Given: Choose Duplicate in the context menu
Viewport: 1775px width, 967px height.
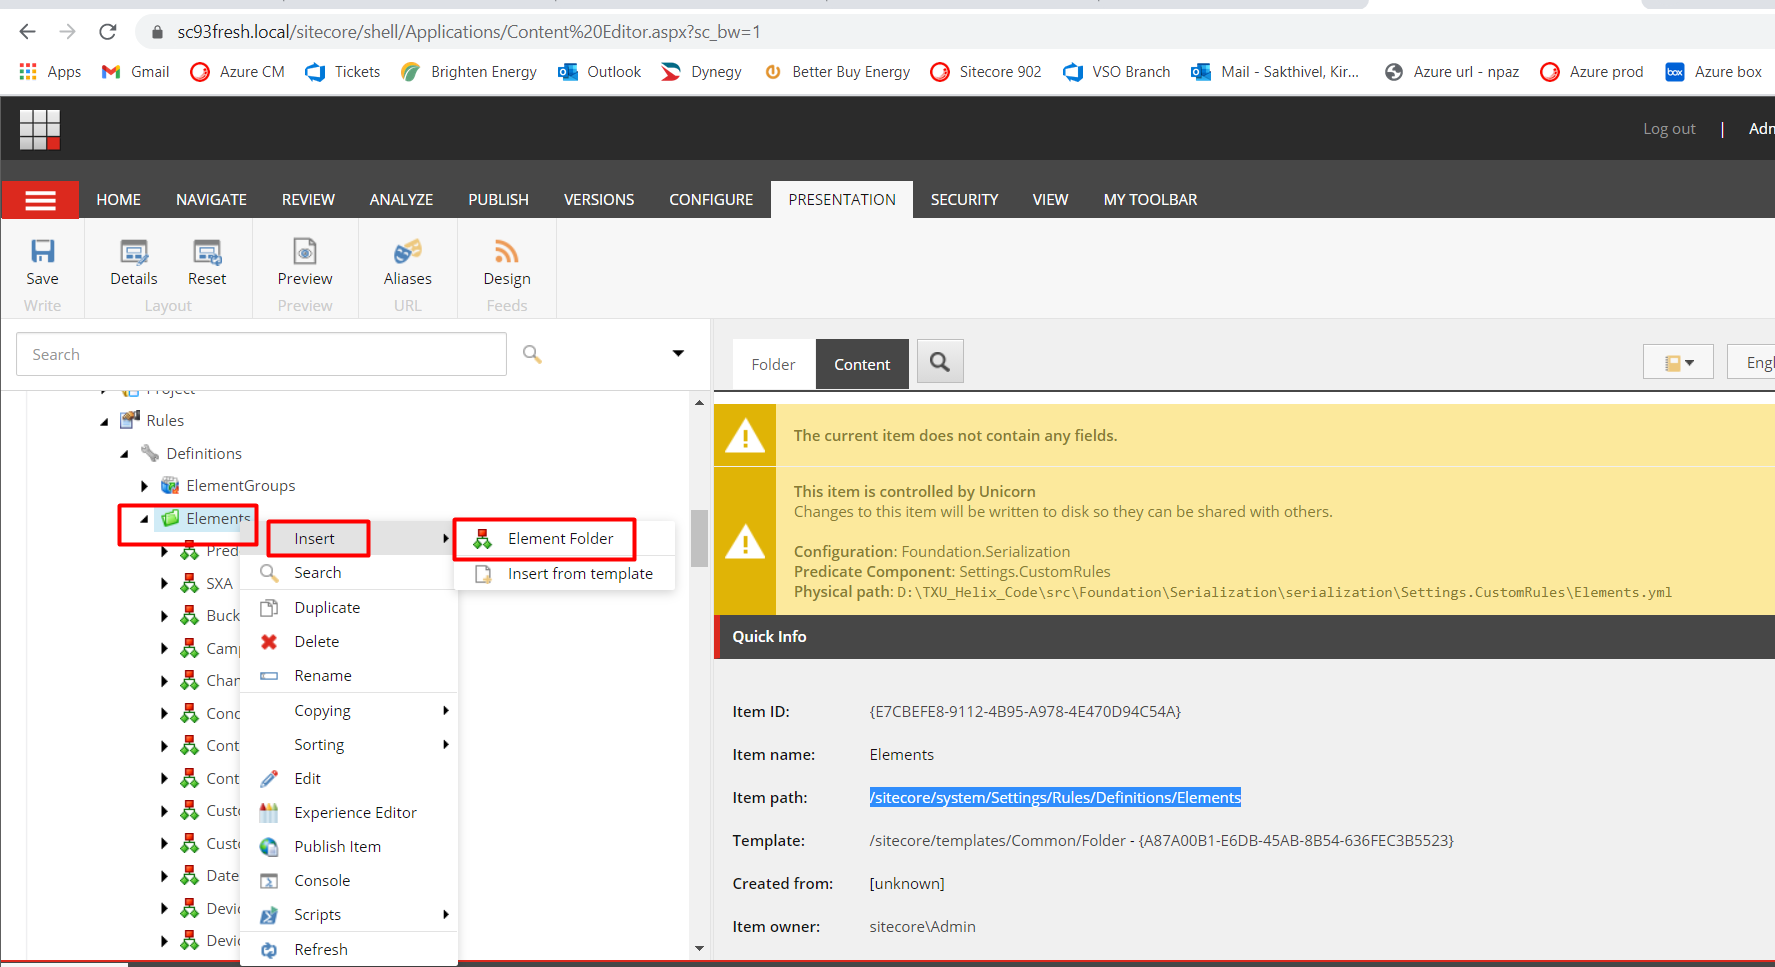Looking at the screenshot, I should coord(349,608).
